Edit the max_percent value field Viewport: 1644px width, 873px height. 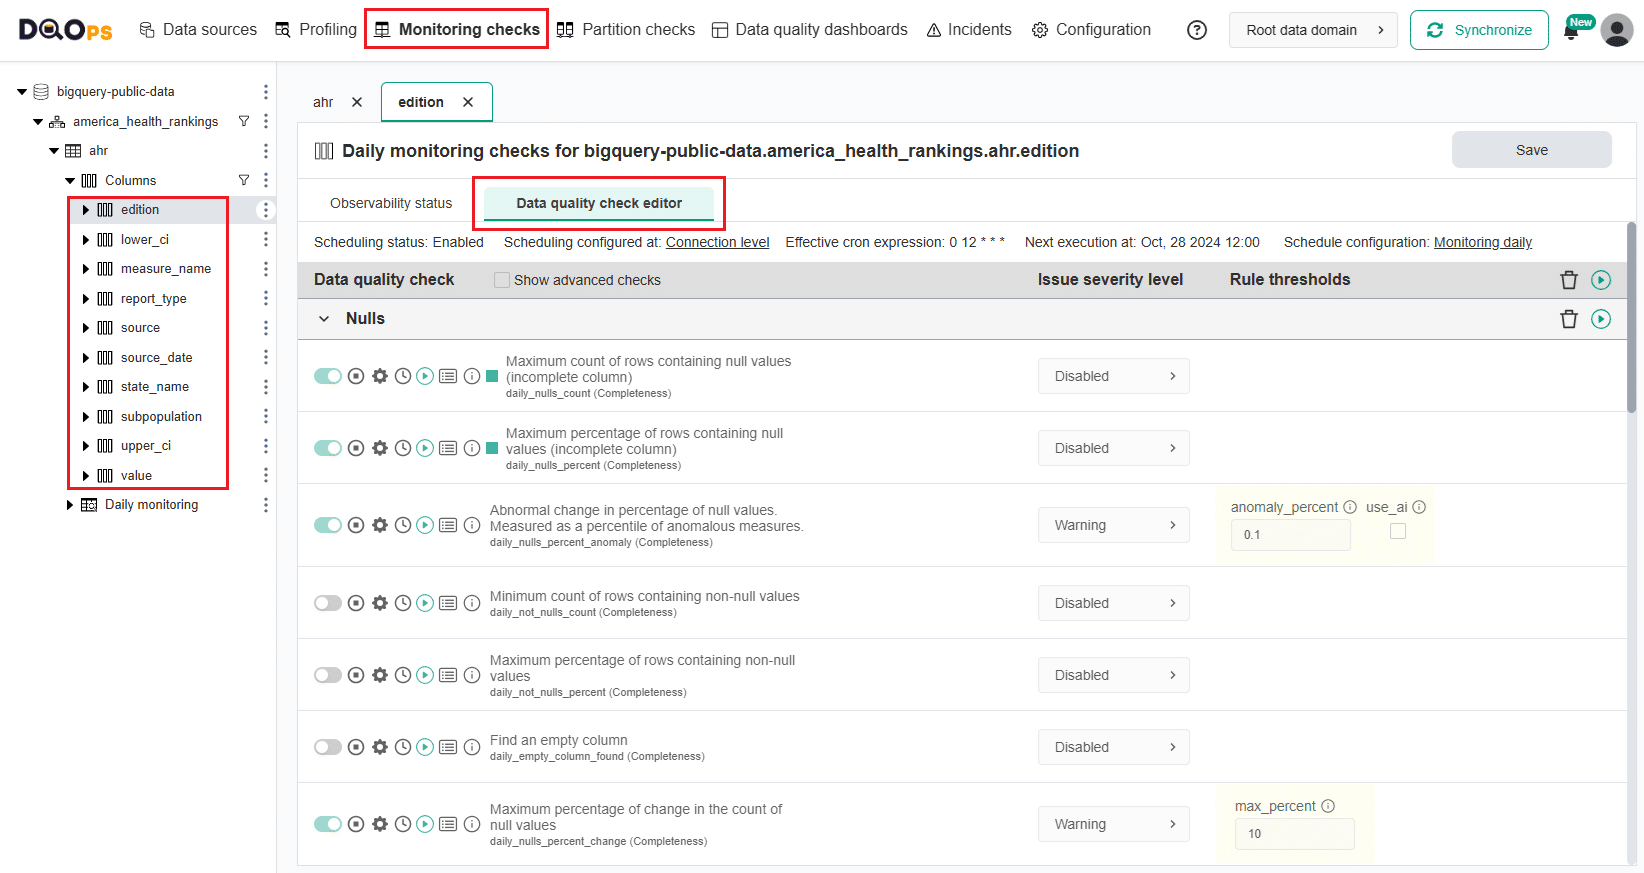pyautogui.click(x=1295, y=834)
